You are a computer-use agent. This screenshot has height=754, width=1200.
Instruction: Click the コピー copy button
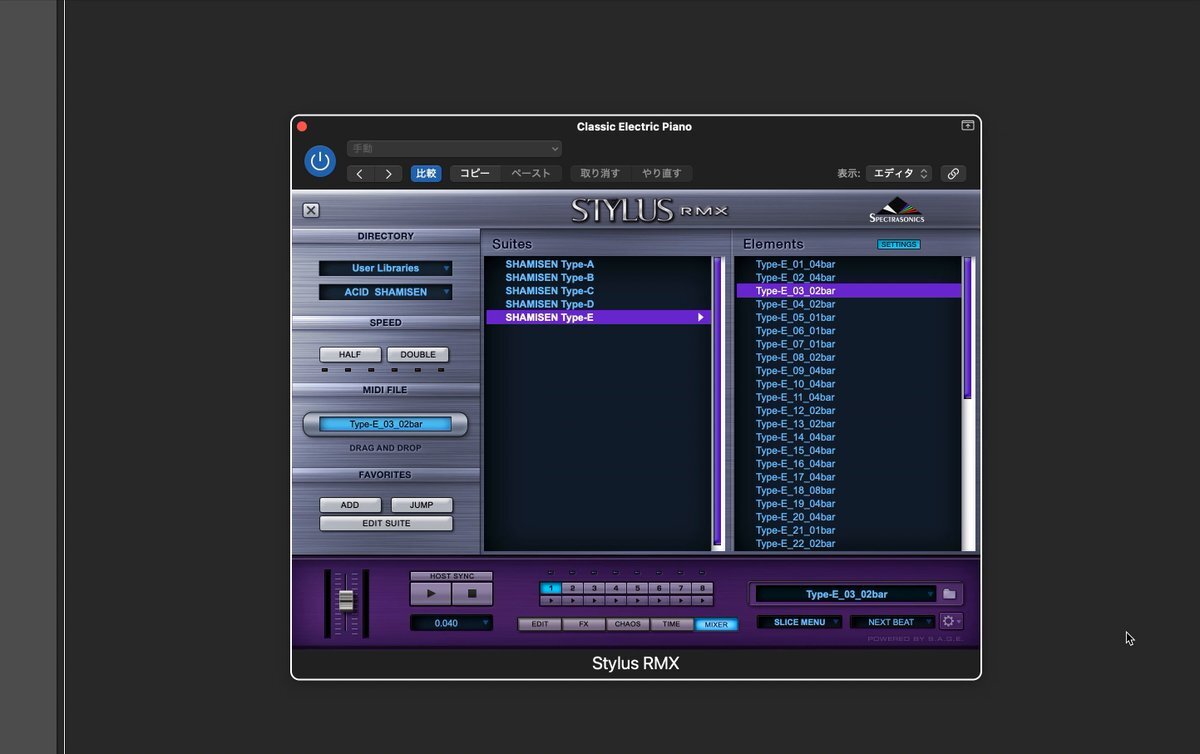pyautogui.click(x=475, y=174)
